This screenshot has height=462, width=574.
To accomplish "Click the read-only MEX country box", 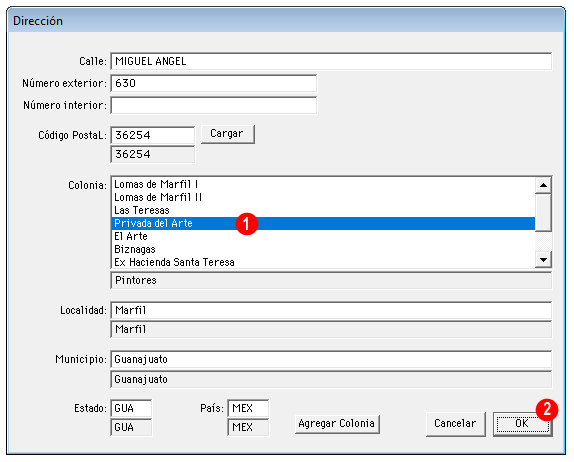I will tap(248, 427).
